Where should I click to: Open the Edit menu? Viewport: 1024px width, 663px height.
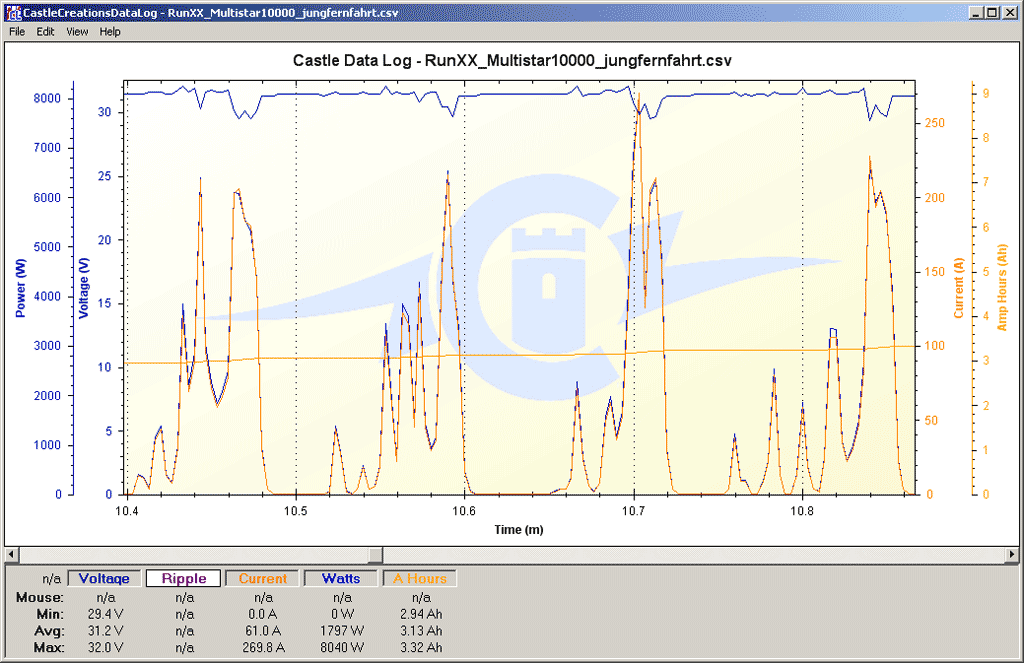45,31
